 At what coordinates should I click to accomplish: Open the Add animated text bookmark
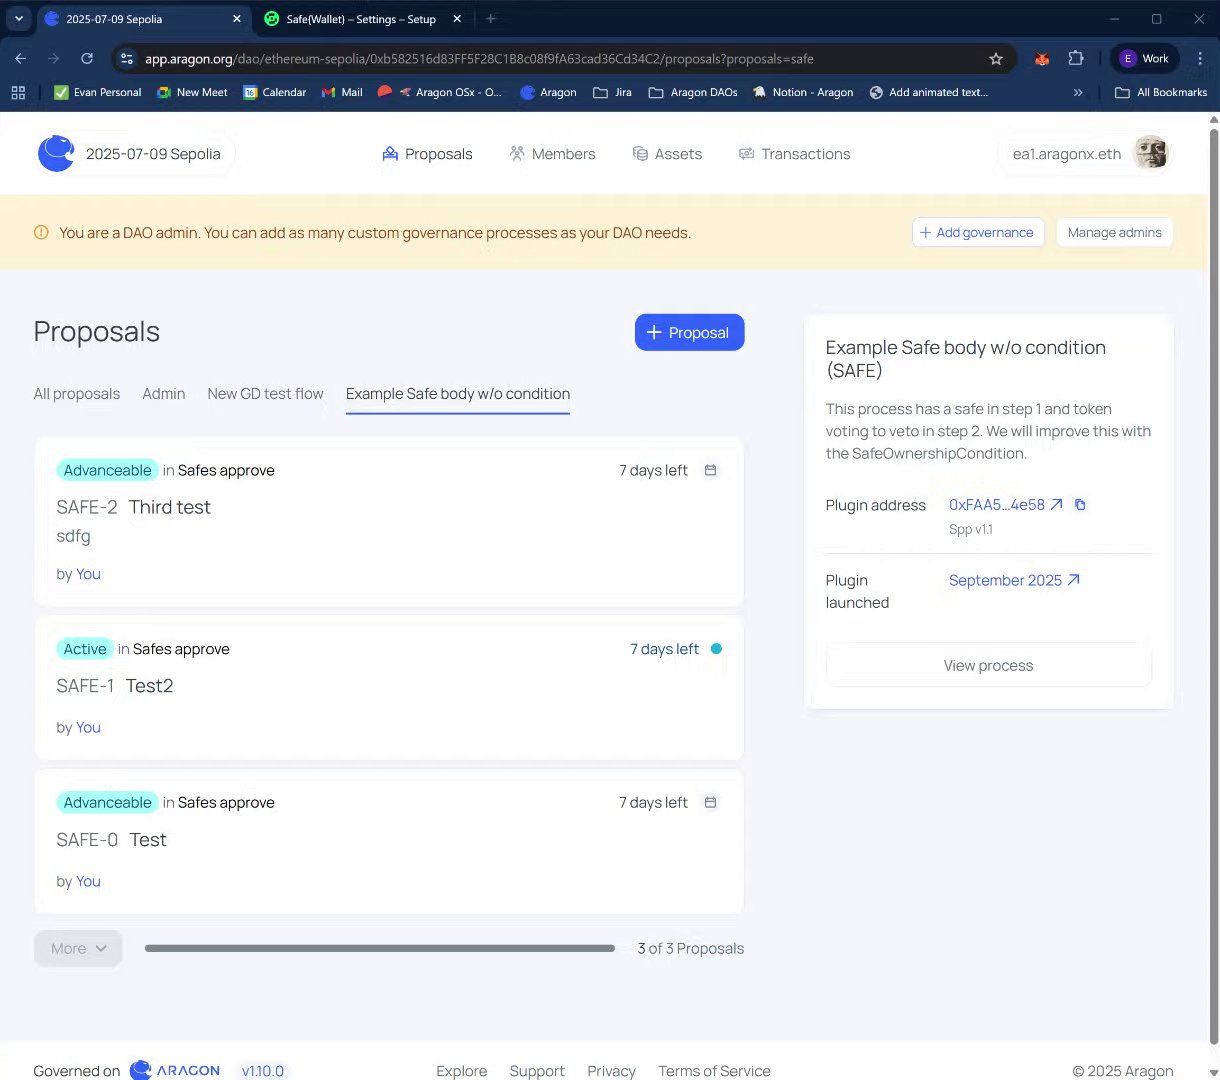pos(928,92)
